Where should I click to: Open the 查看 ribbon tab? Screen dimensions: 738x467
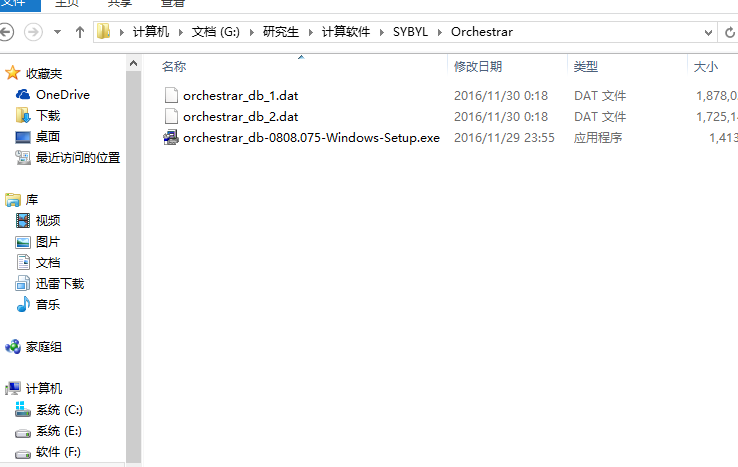pos(172,4)
